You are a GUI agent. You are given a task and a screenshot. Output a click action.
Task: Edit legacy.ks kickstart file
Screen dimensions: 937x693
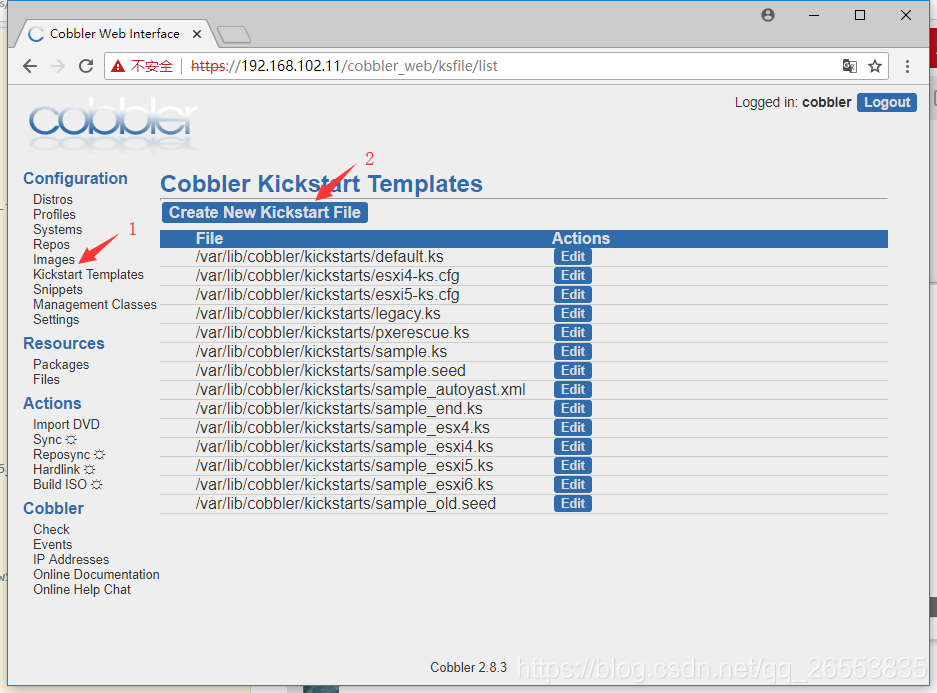(x=572, y=314)
